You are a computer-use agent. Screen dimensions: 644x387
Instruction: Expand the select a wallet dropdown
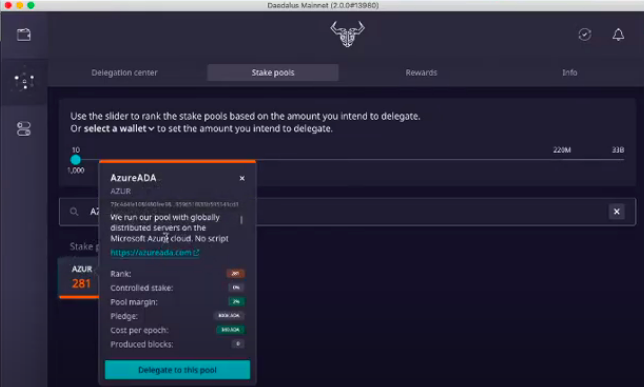(x=119, y=129)
